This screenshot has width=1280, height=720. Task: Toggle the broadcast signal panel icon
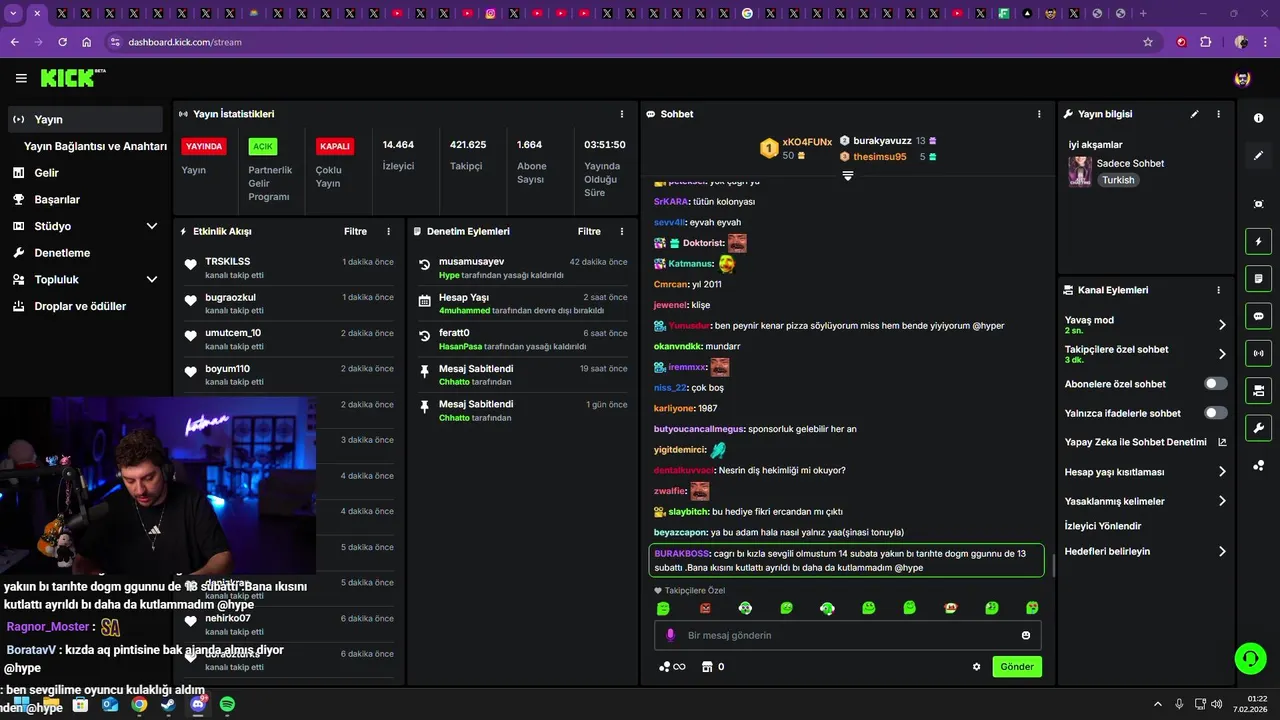(1258, 353)
